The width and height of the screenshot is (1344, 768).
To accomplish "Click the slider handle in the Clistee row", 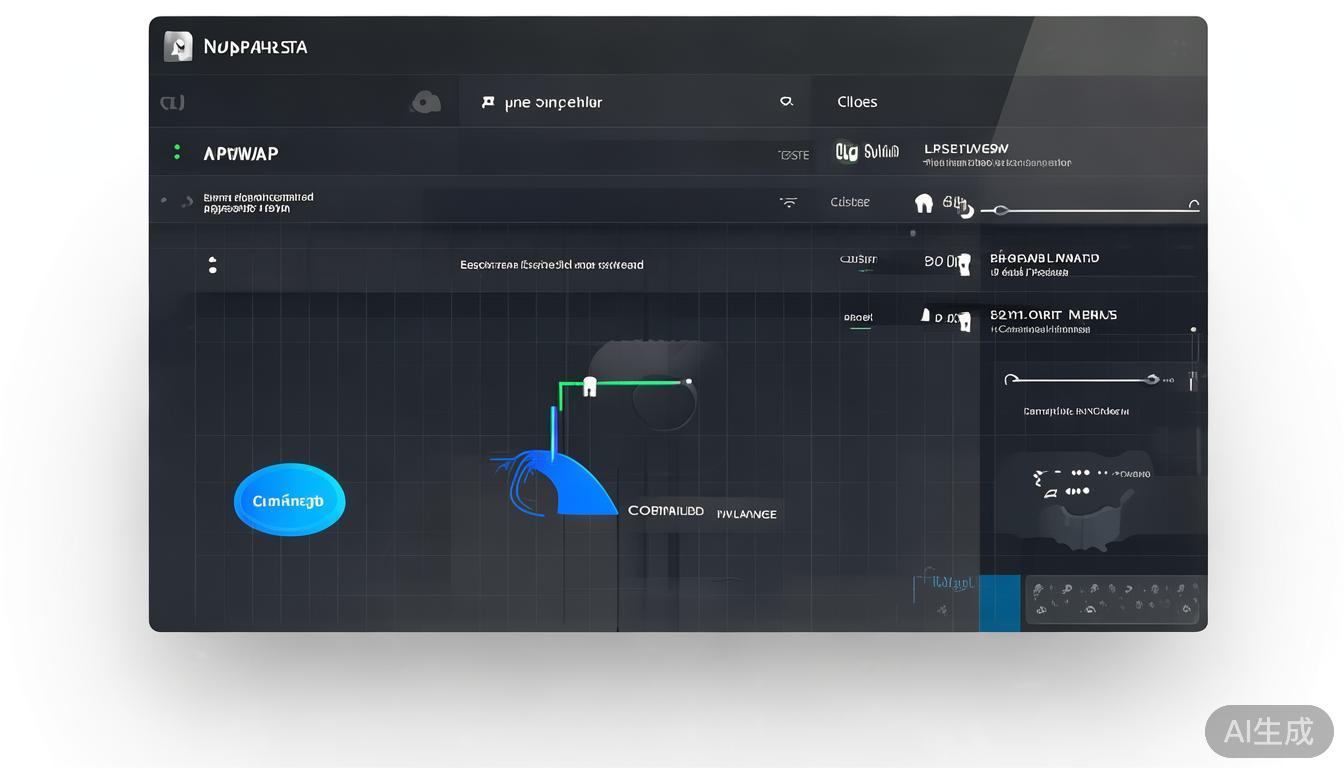I will (x=1001, y=210).
